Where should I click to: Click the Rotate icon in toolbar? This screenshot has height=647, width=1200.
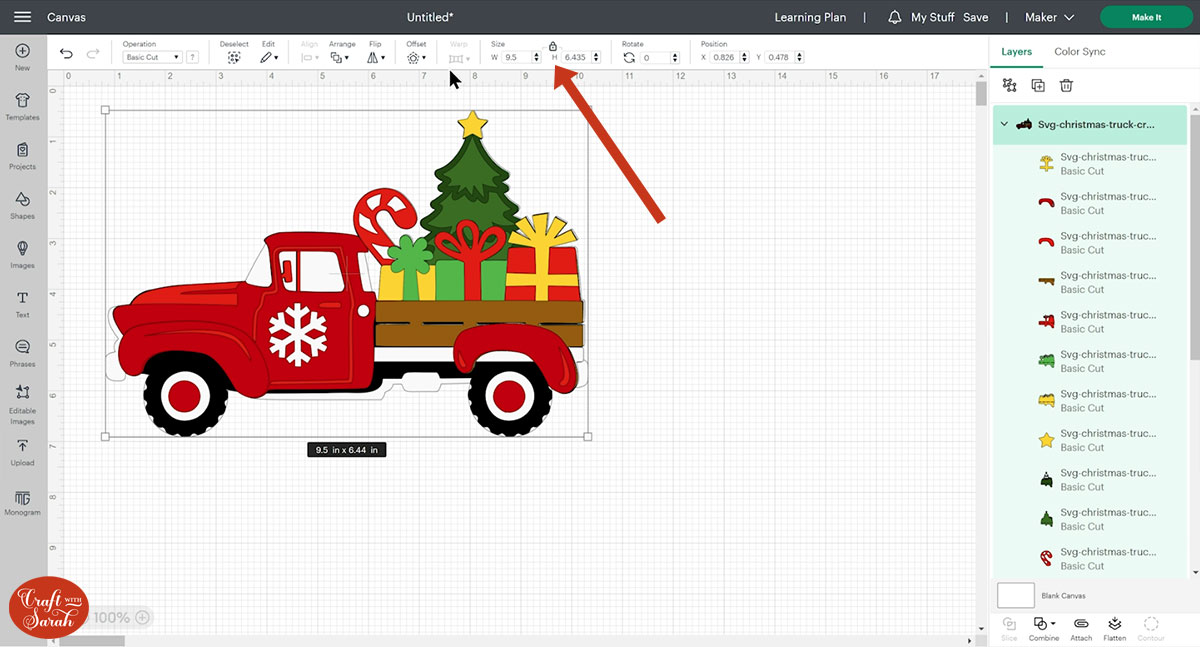click(x=629, y=57)
